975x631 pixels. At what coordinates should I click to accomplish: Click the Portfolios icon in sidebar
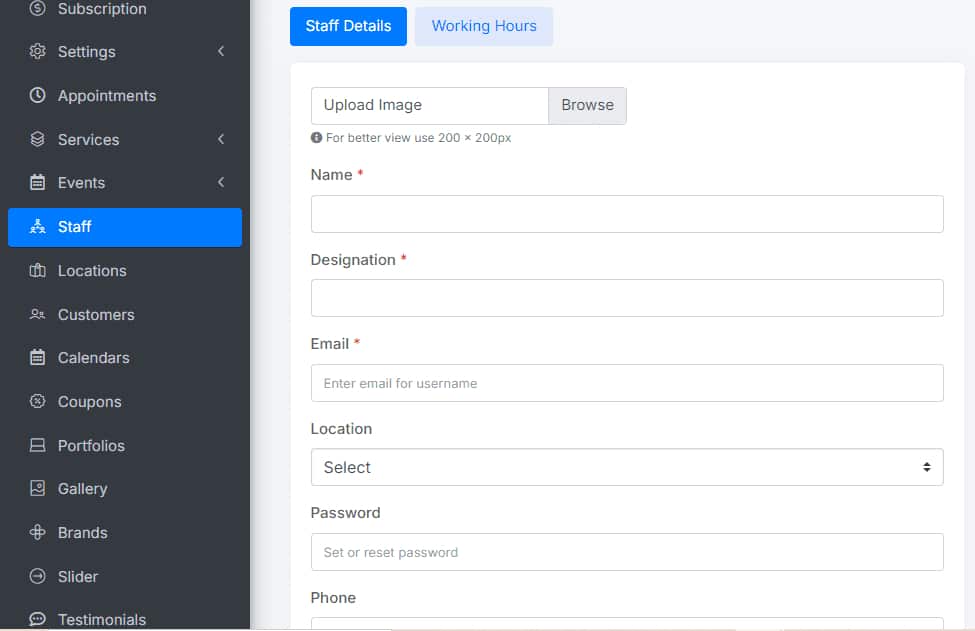pyautogui.click(x=38, y=446)
